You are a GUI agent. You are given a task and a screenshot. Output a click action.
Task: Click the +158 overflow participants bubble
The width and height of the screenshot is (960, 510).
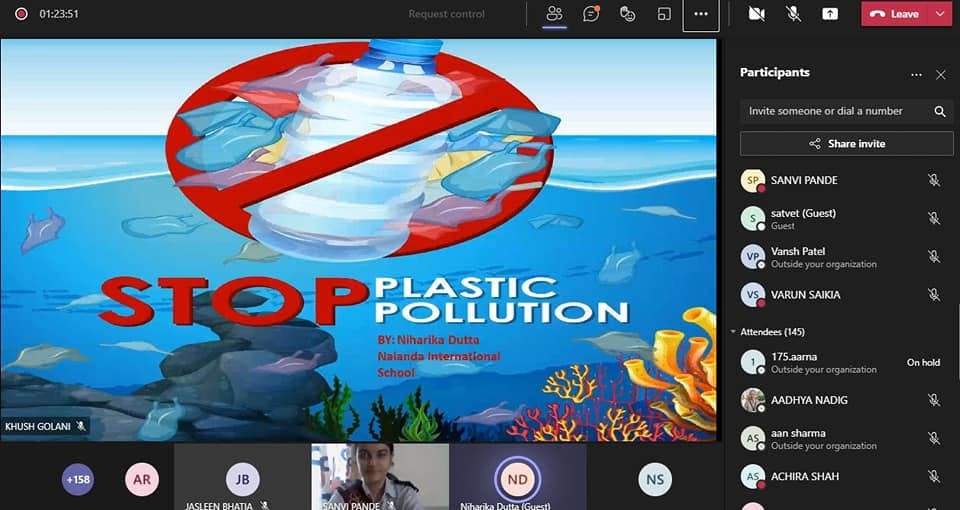pos(78,479)
